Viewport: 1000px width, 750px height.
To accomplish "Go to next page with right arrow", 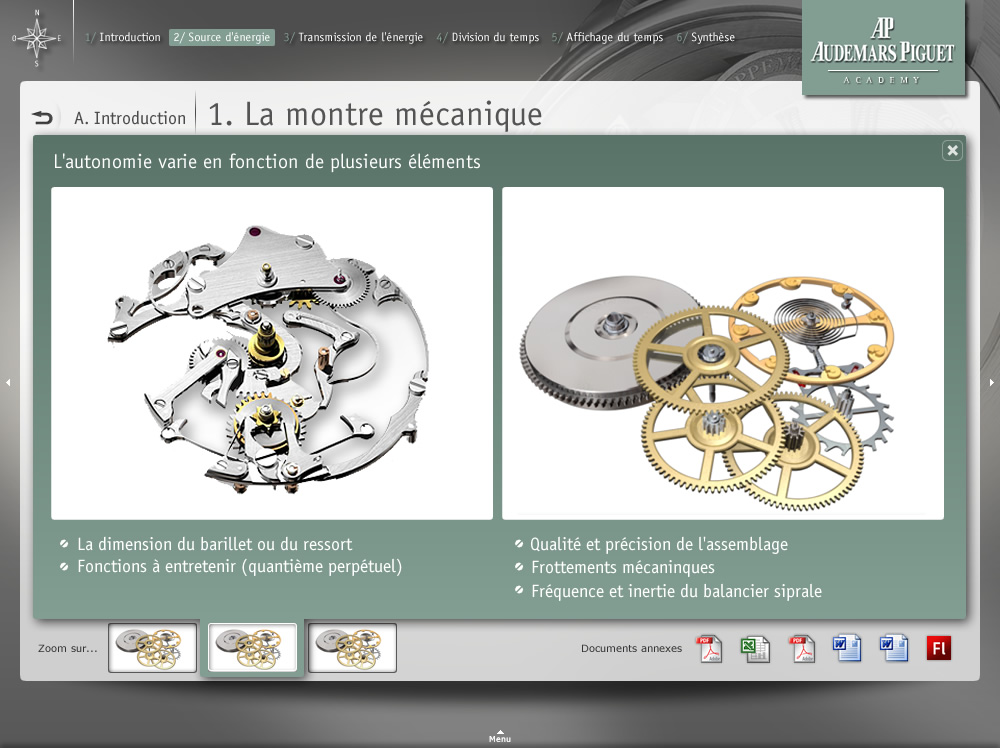I will tap(992, 383).
